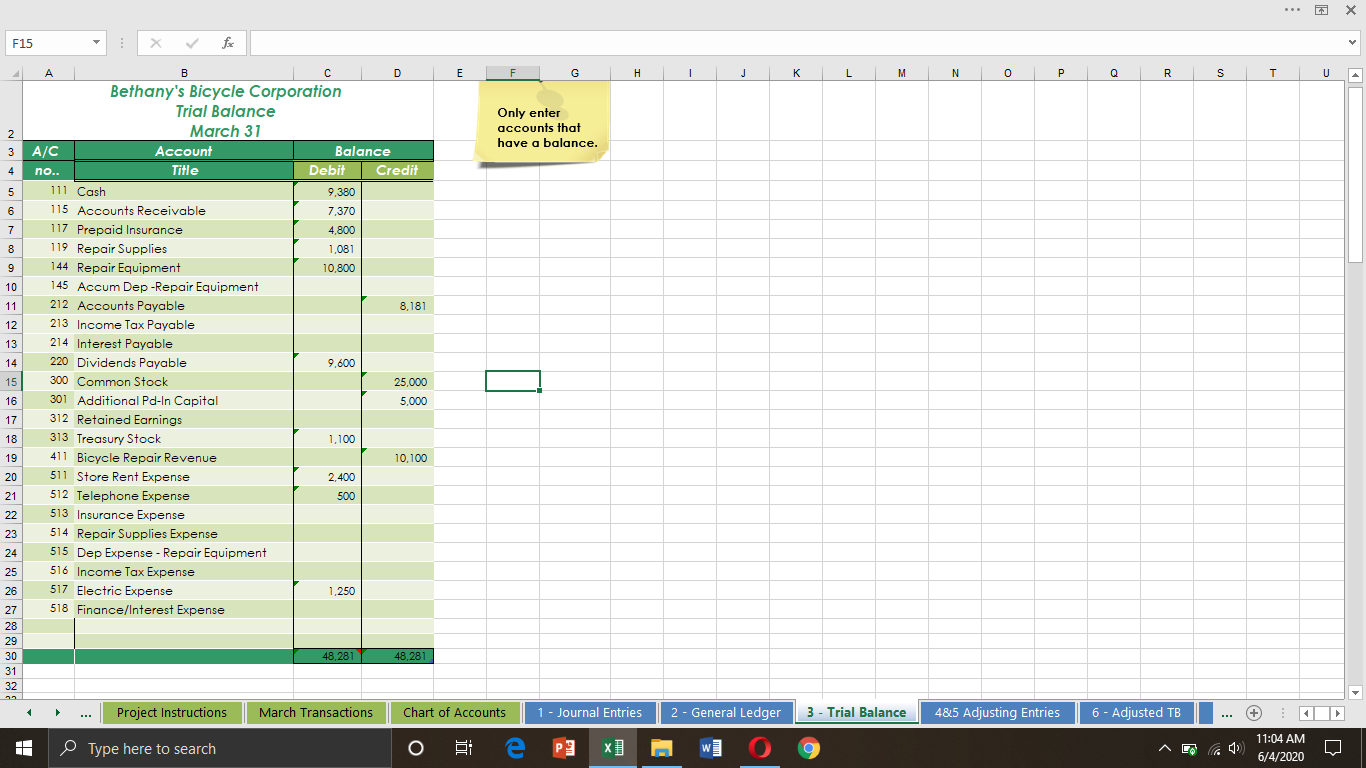Click the Windows search box
This screenshot has width=1366, height=768.
[221, 748]
